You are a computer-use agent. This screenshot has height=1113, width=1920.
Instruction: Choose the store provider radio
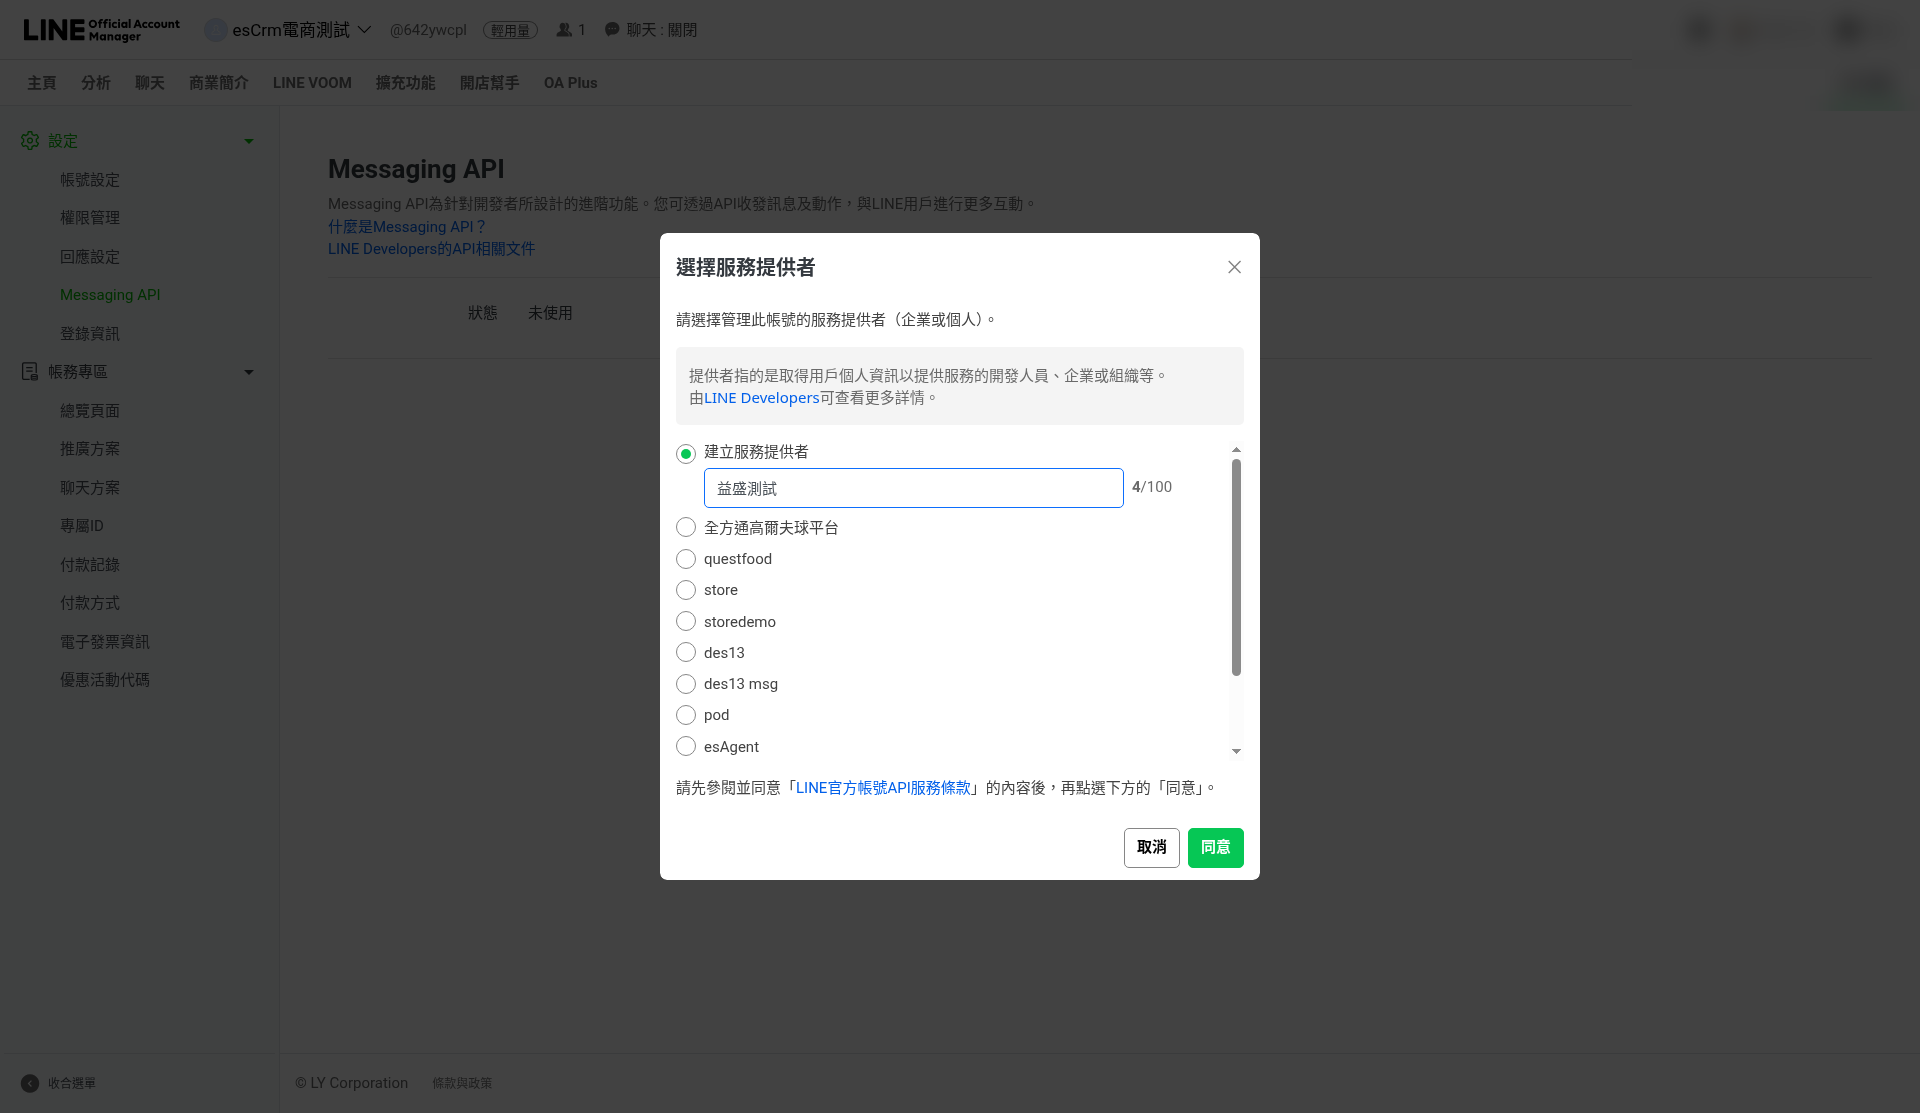pyautogui.click(x=686, y=590)
